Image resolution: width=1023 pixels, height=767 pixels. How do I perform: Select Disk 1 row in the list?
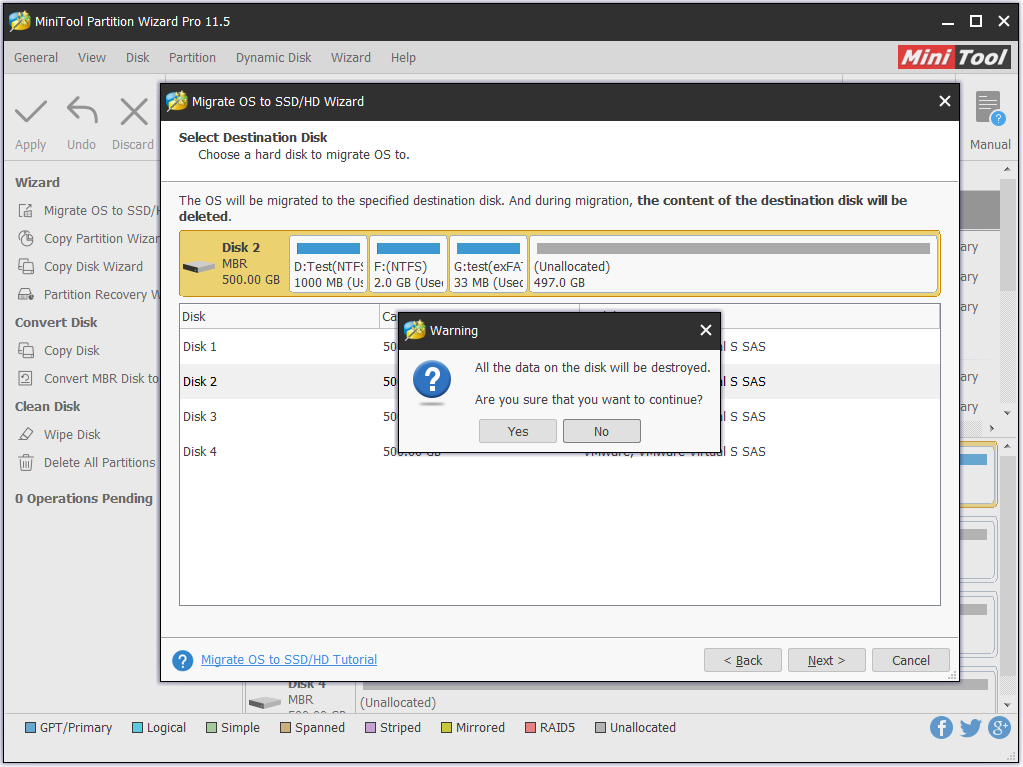pos(559,346)
